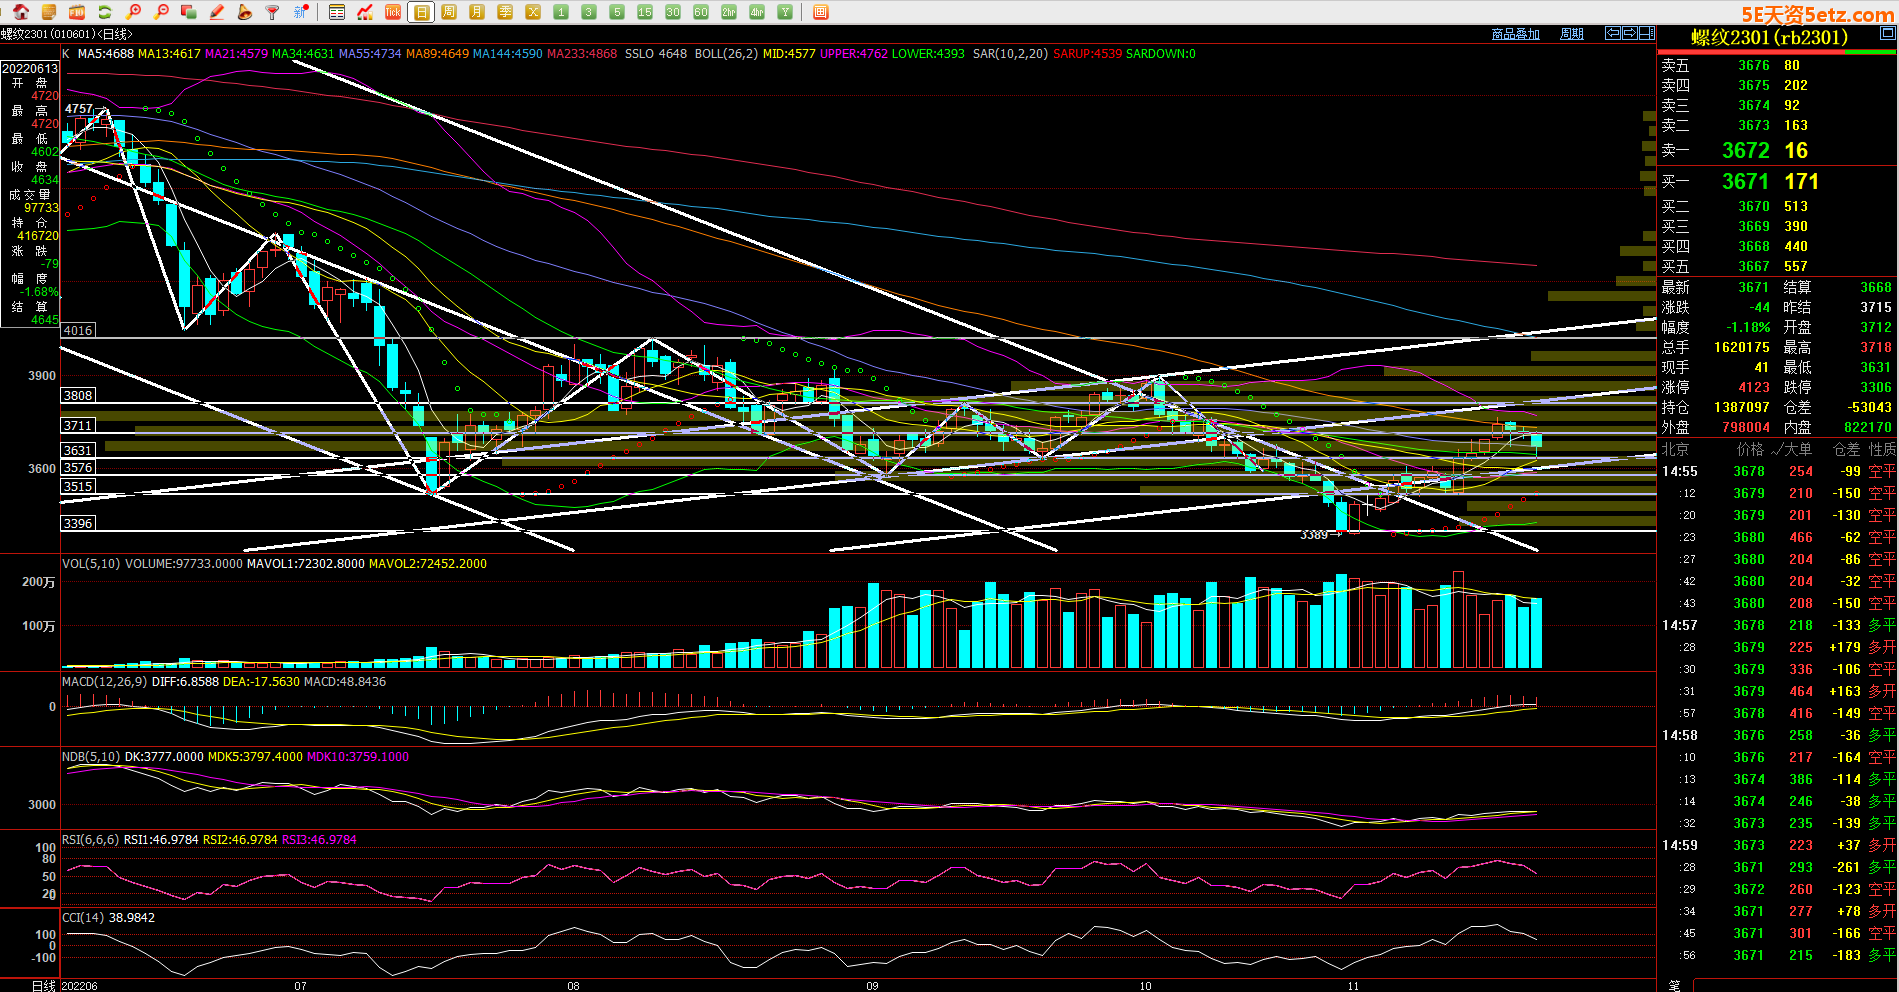Zoom out with the minus magnifier icon
Screen dimensions: 1899x992
(x=161, y=12)
